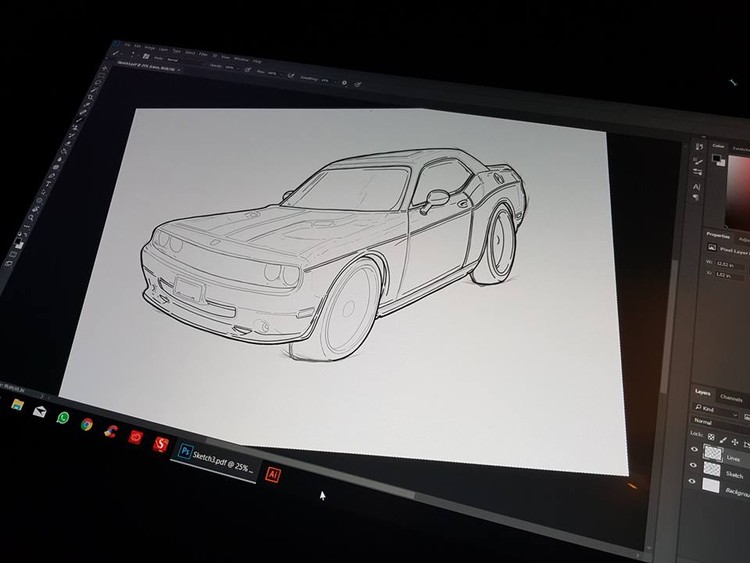Select the Move tool in the toolbar
The height and width of the screenshot is (563, 750).
pos(105,68)
